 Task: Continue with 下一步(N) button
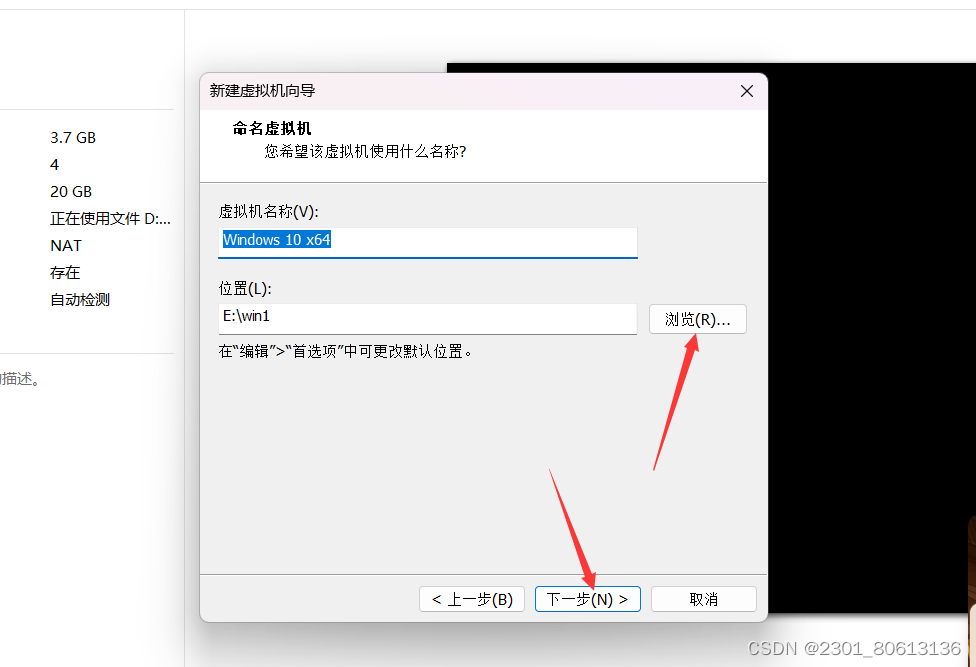588,599
